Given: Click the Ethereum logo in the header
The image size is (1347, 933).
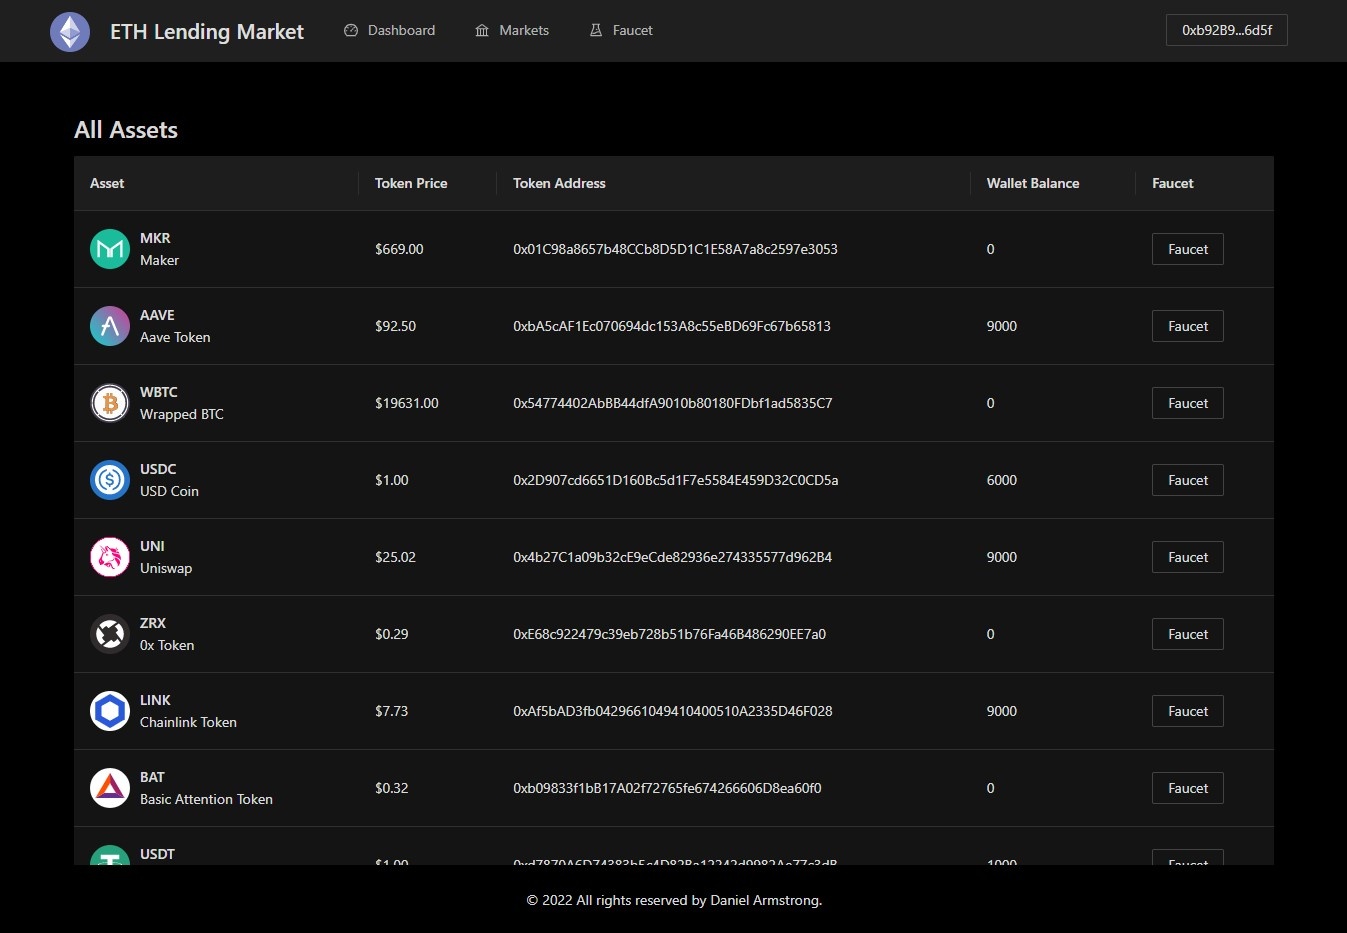Looking at the screenshot, I should [70, 32].
